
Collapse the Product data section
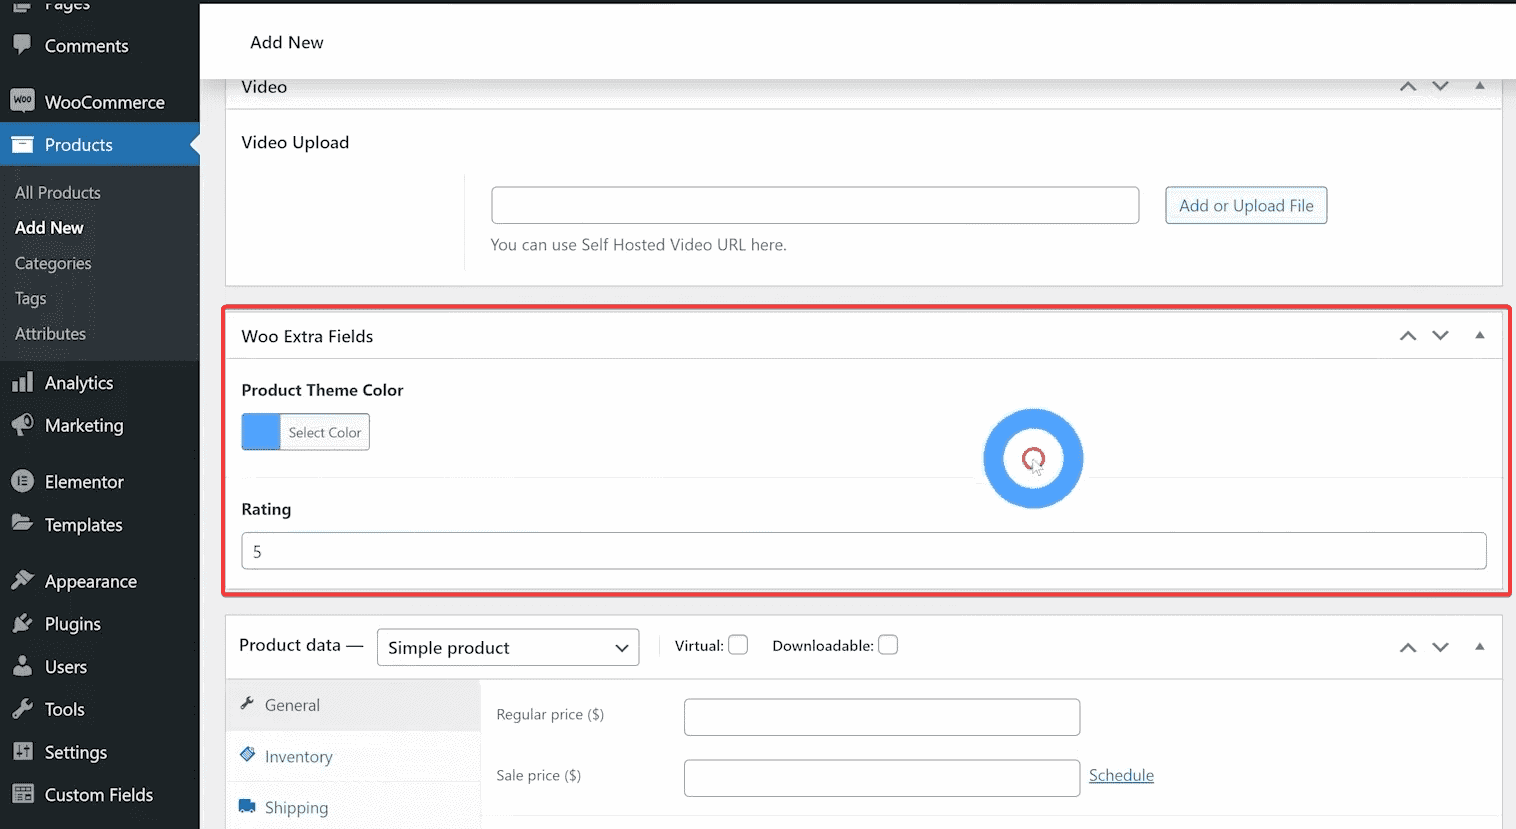pyautogui.click(x=1479, y=646)
